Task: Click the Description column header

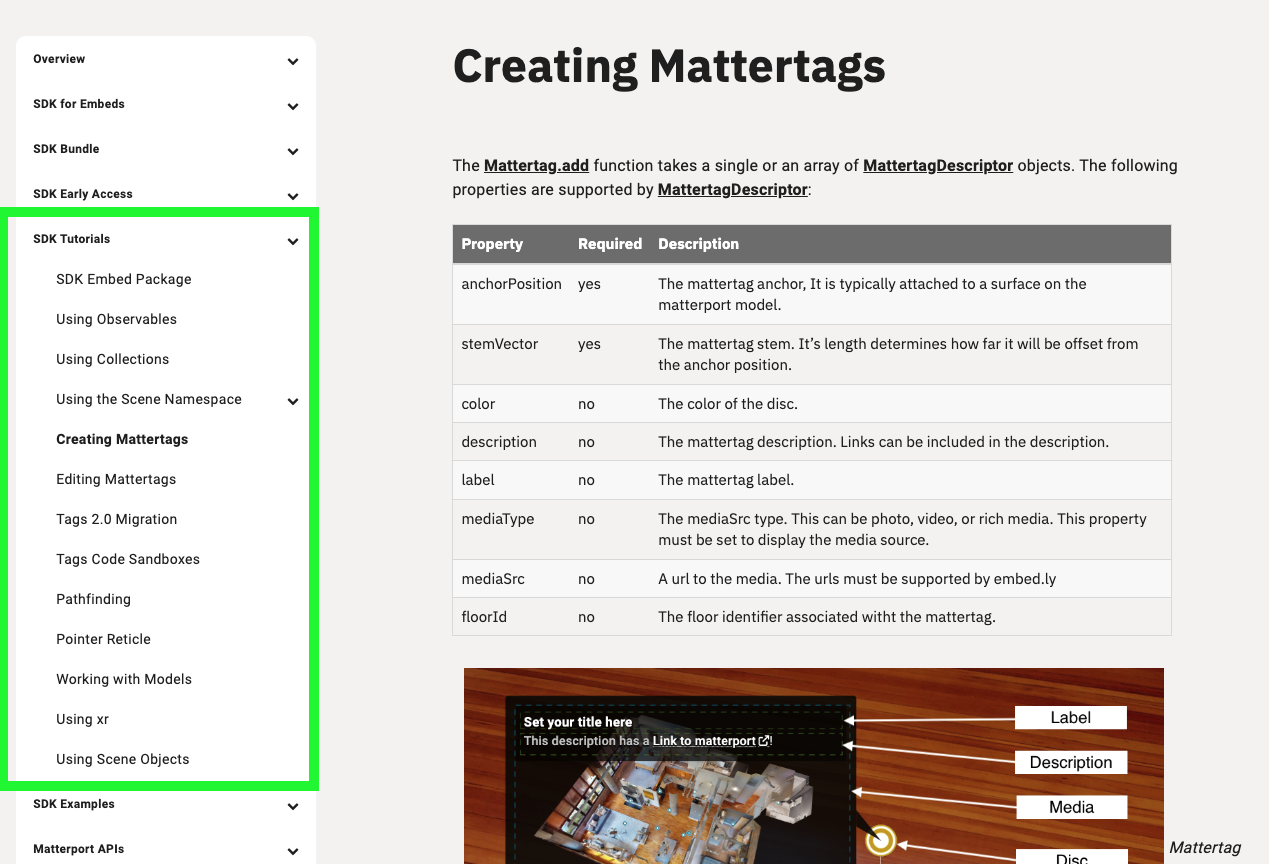Action: [x=699, y=244]
